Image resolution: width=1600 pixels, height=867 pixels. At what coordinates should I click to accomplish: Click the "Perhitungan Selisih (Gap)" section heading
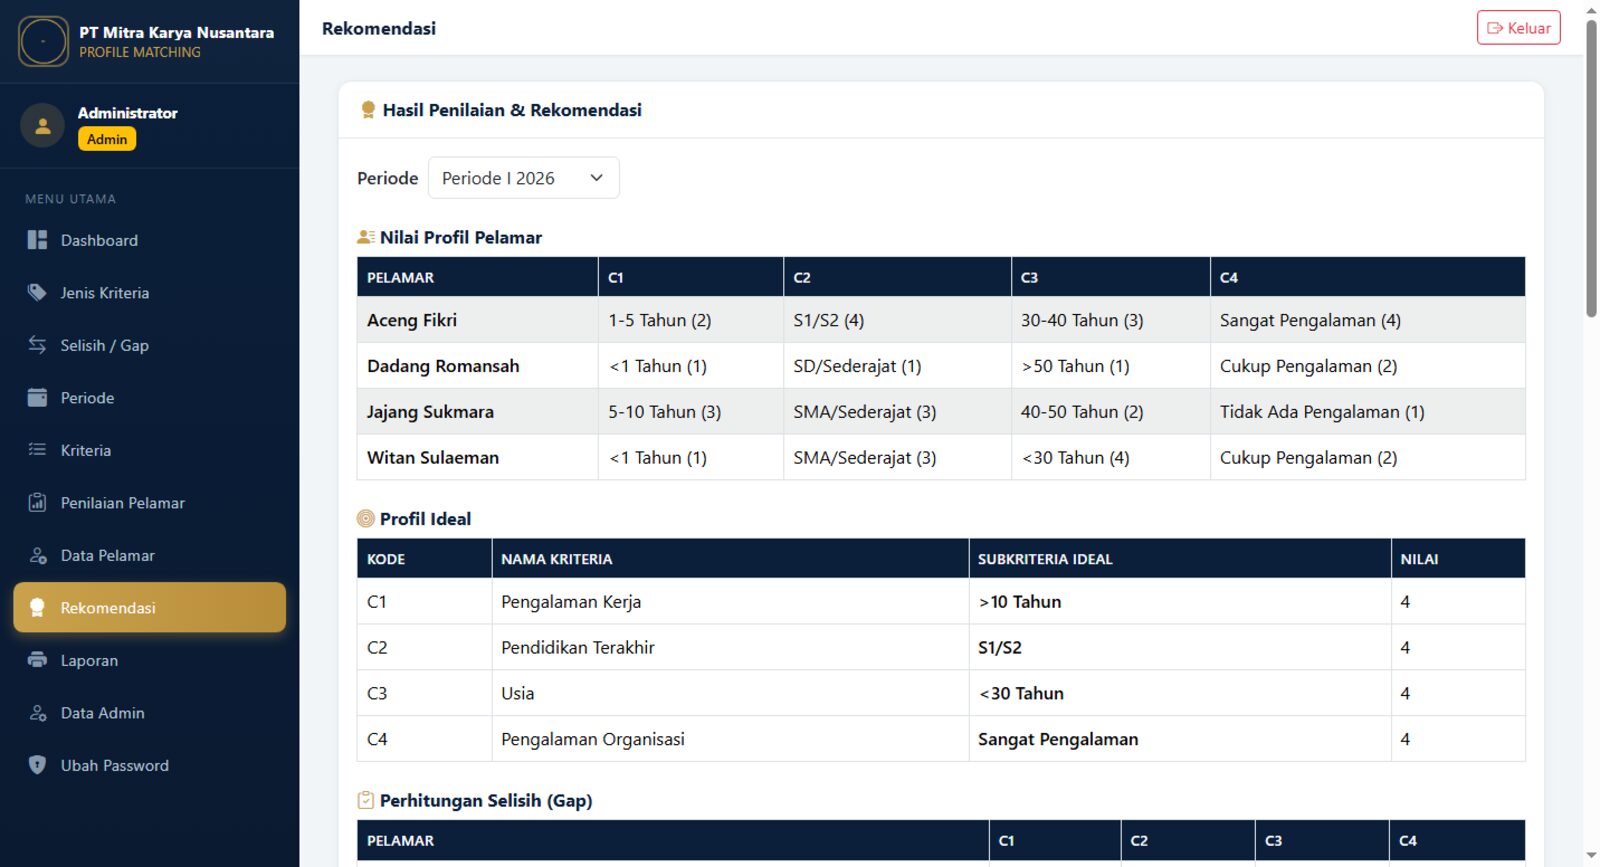pos(486,800)
